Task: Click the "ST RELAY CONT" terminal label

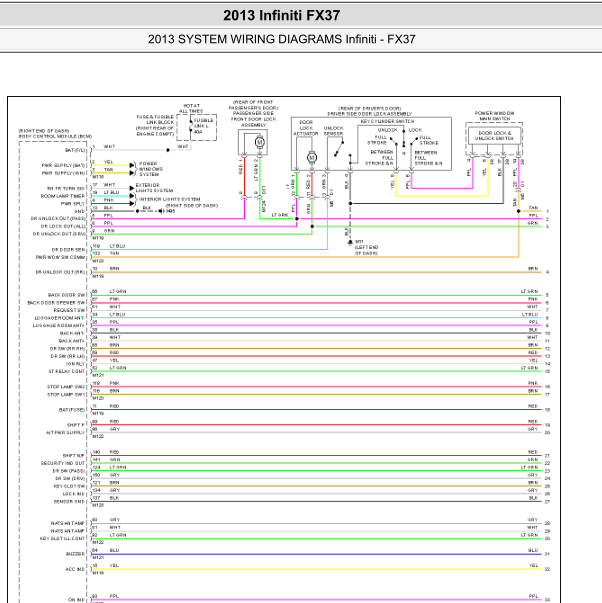Action: pyautogui.click(x=67, y=371)
